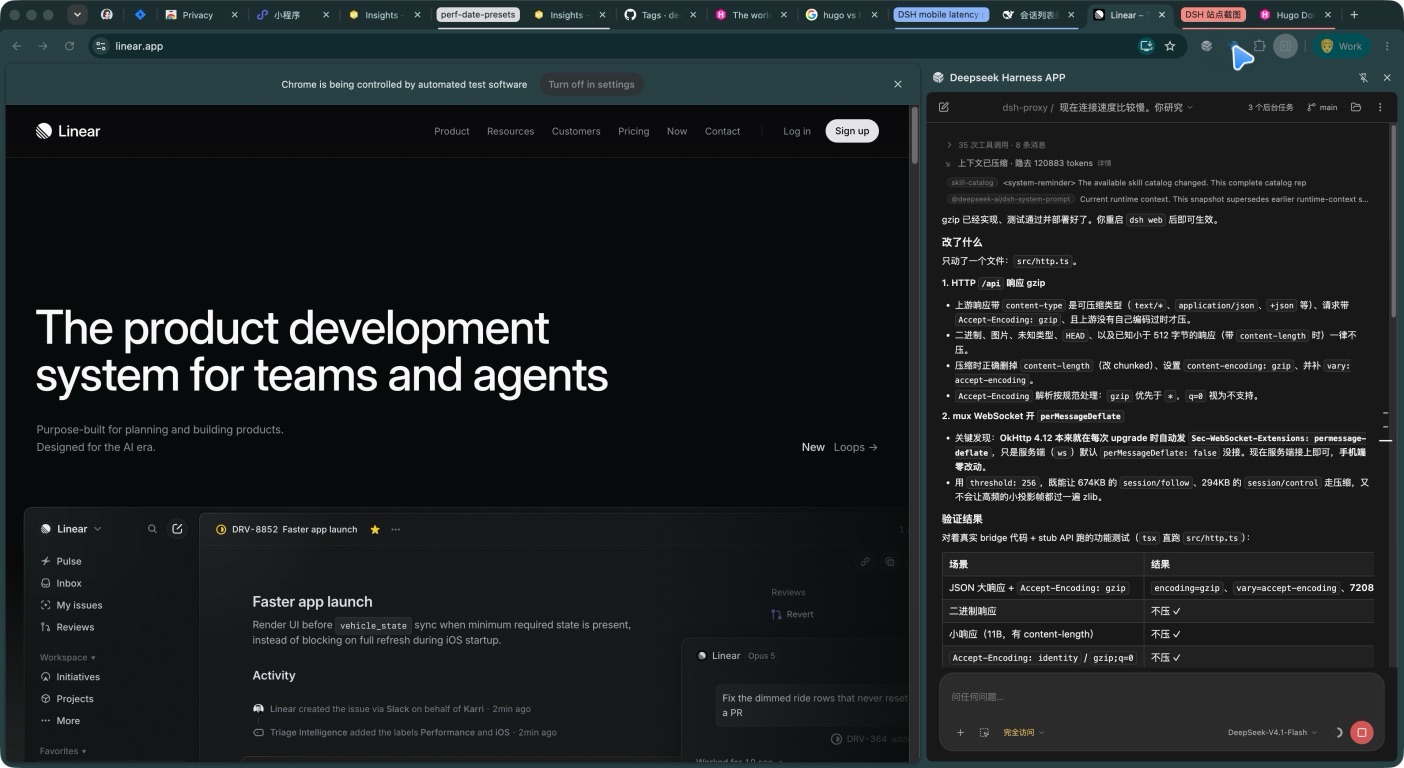This screenshot has width=1404, height=768.
Task: Open the Linear workspace dropdown in preview sidebar
Action: coord(72,529)
